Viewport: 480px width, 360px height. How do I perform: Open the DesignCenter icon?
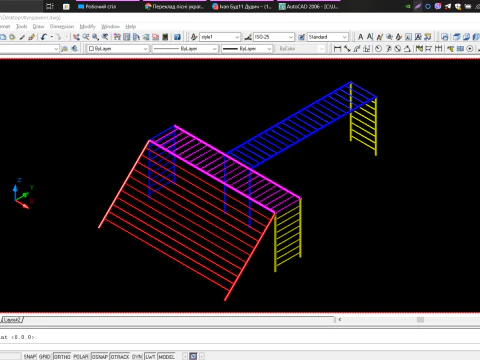127,37
